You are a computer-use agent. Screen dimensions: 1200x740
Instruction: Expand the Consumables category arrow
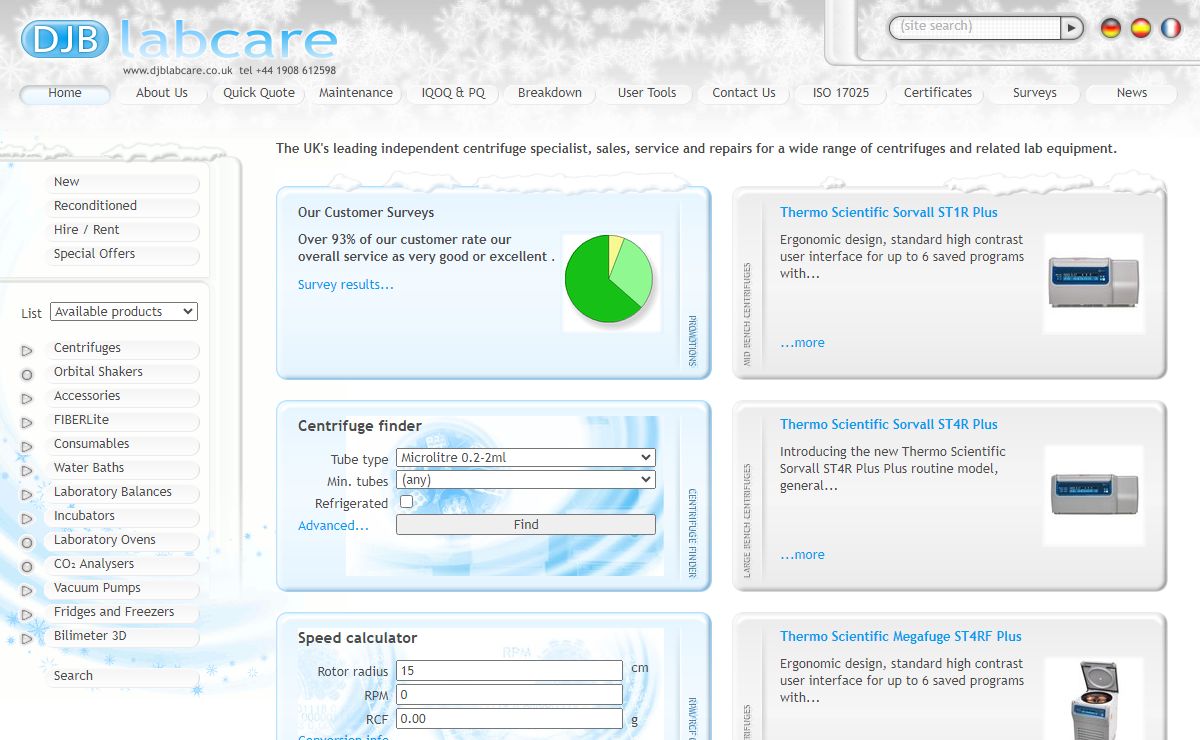27,446
